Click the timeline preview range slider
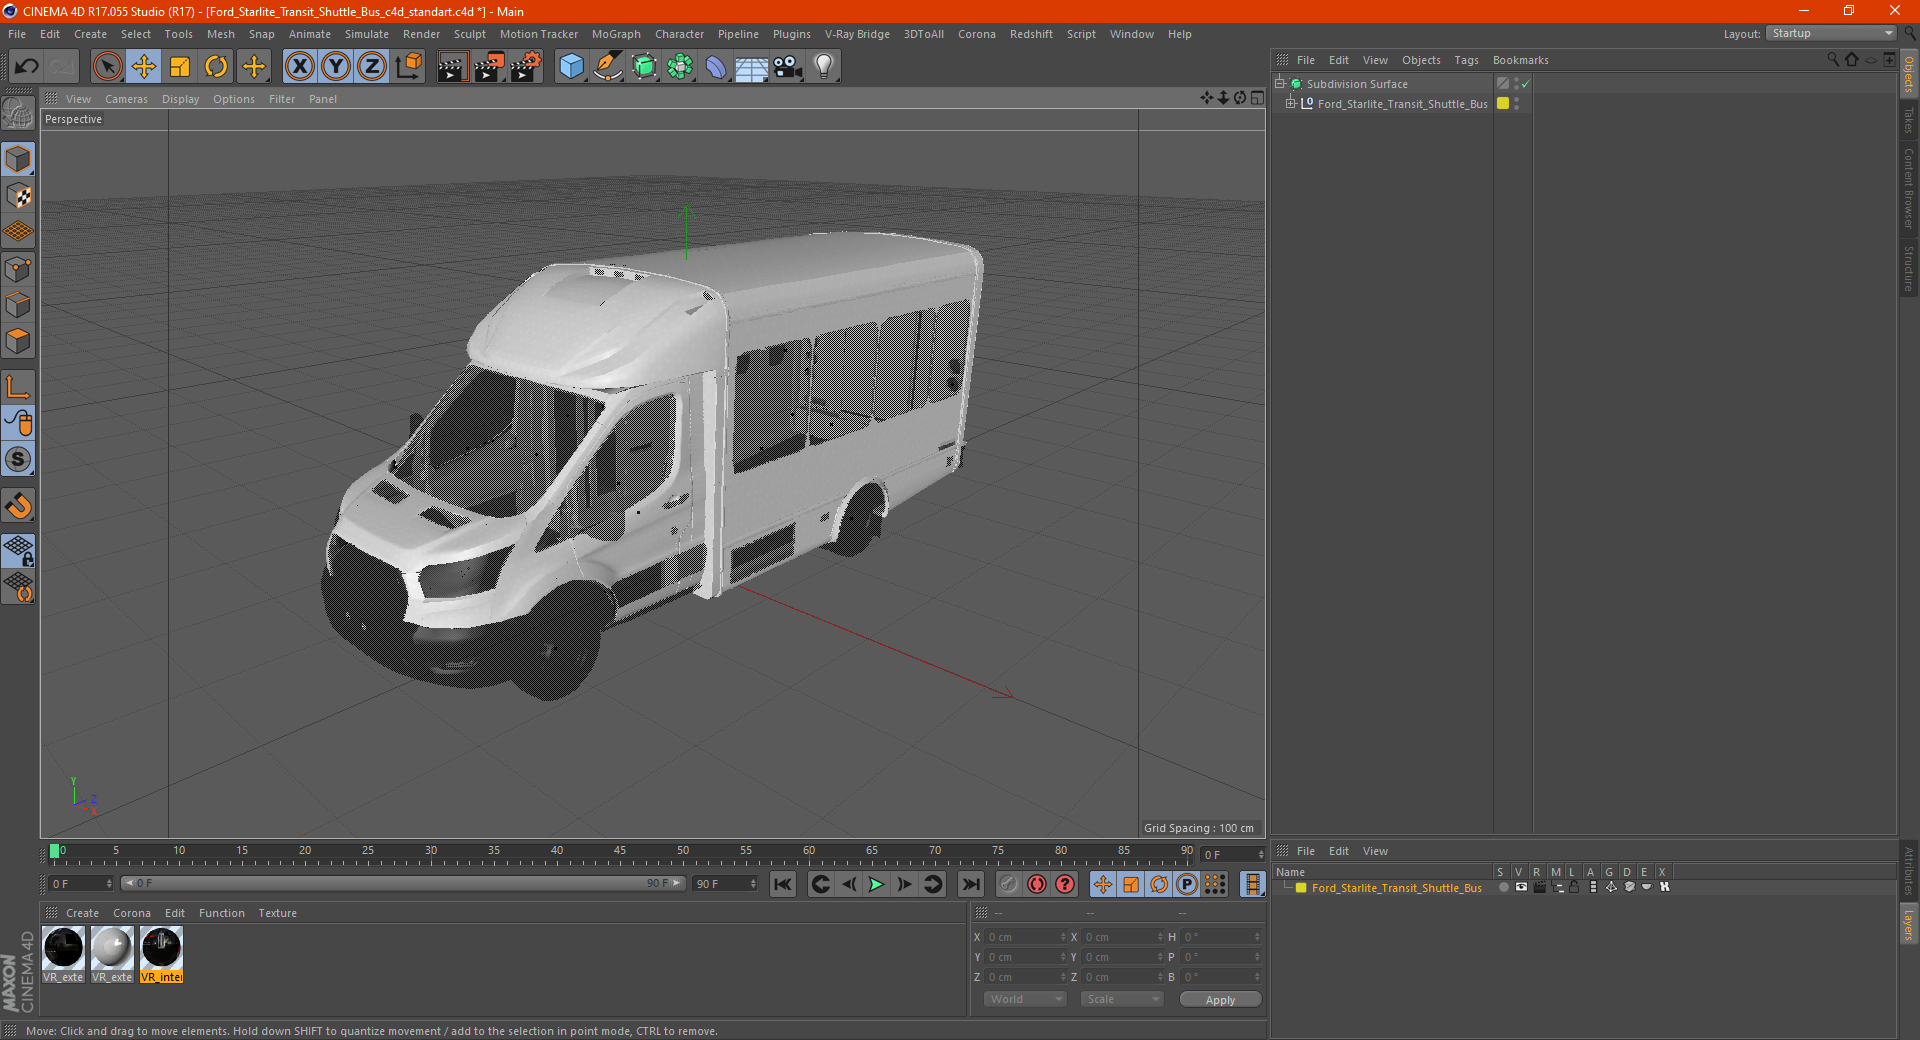Viewport: 1920px width, 1040px height. [x=403, y=883]
